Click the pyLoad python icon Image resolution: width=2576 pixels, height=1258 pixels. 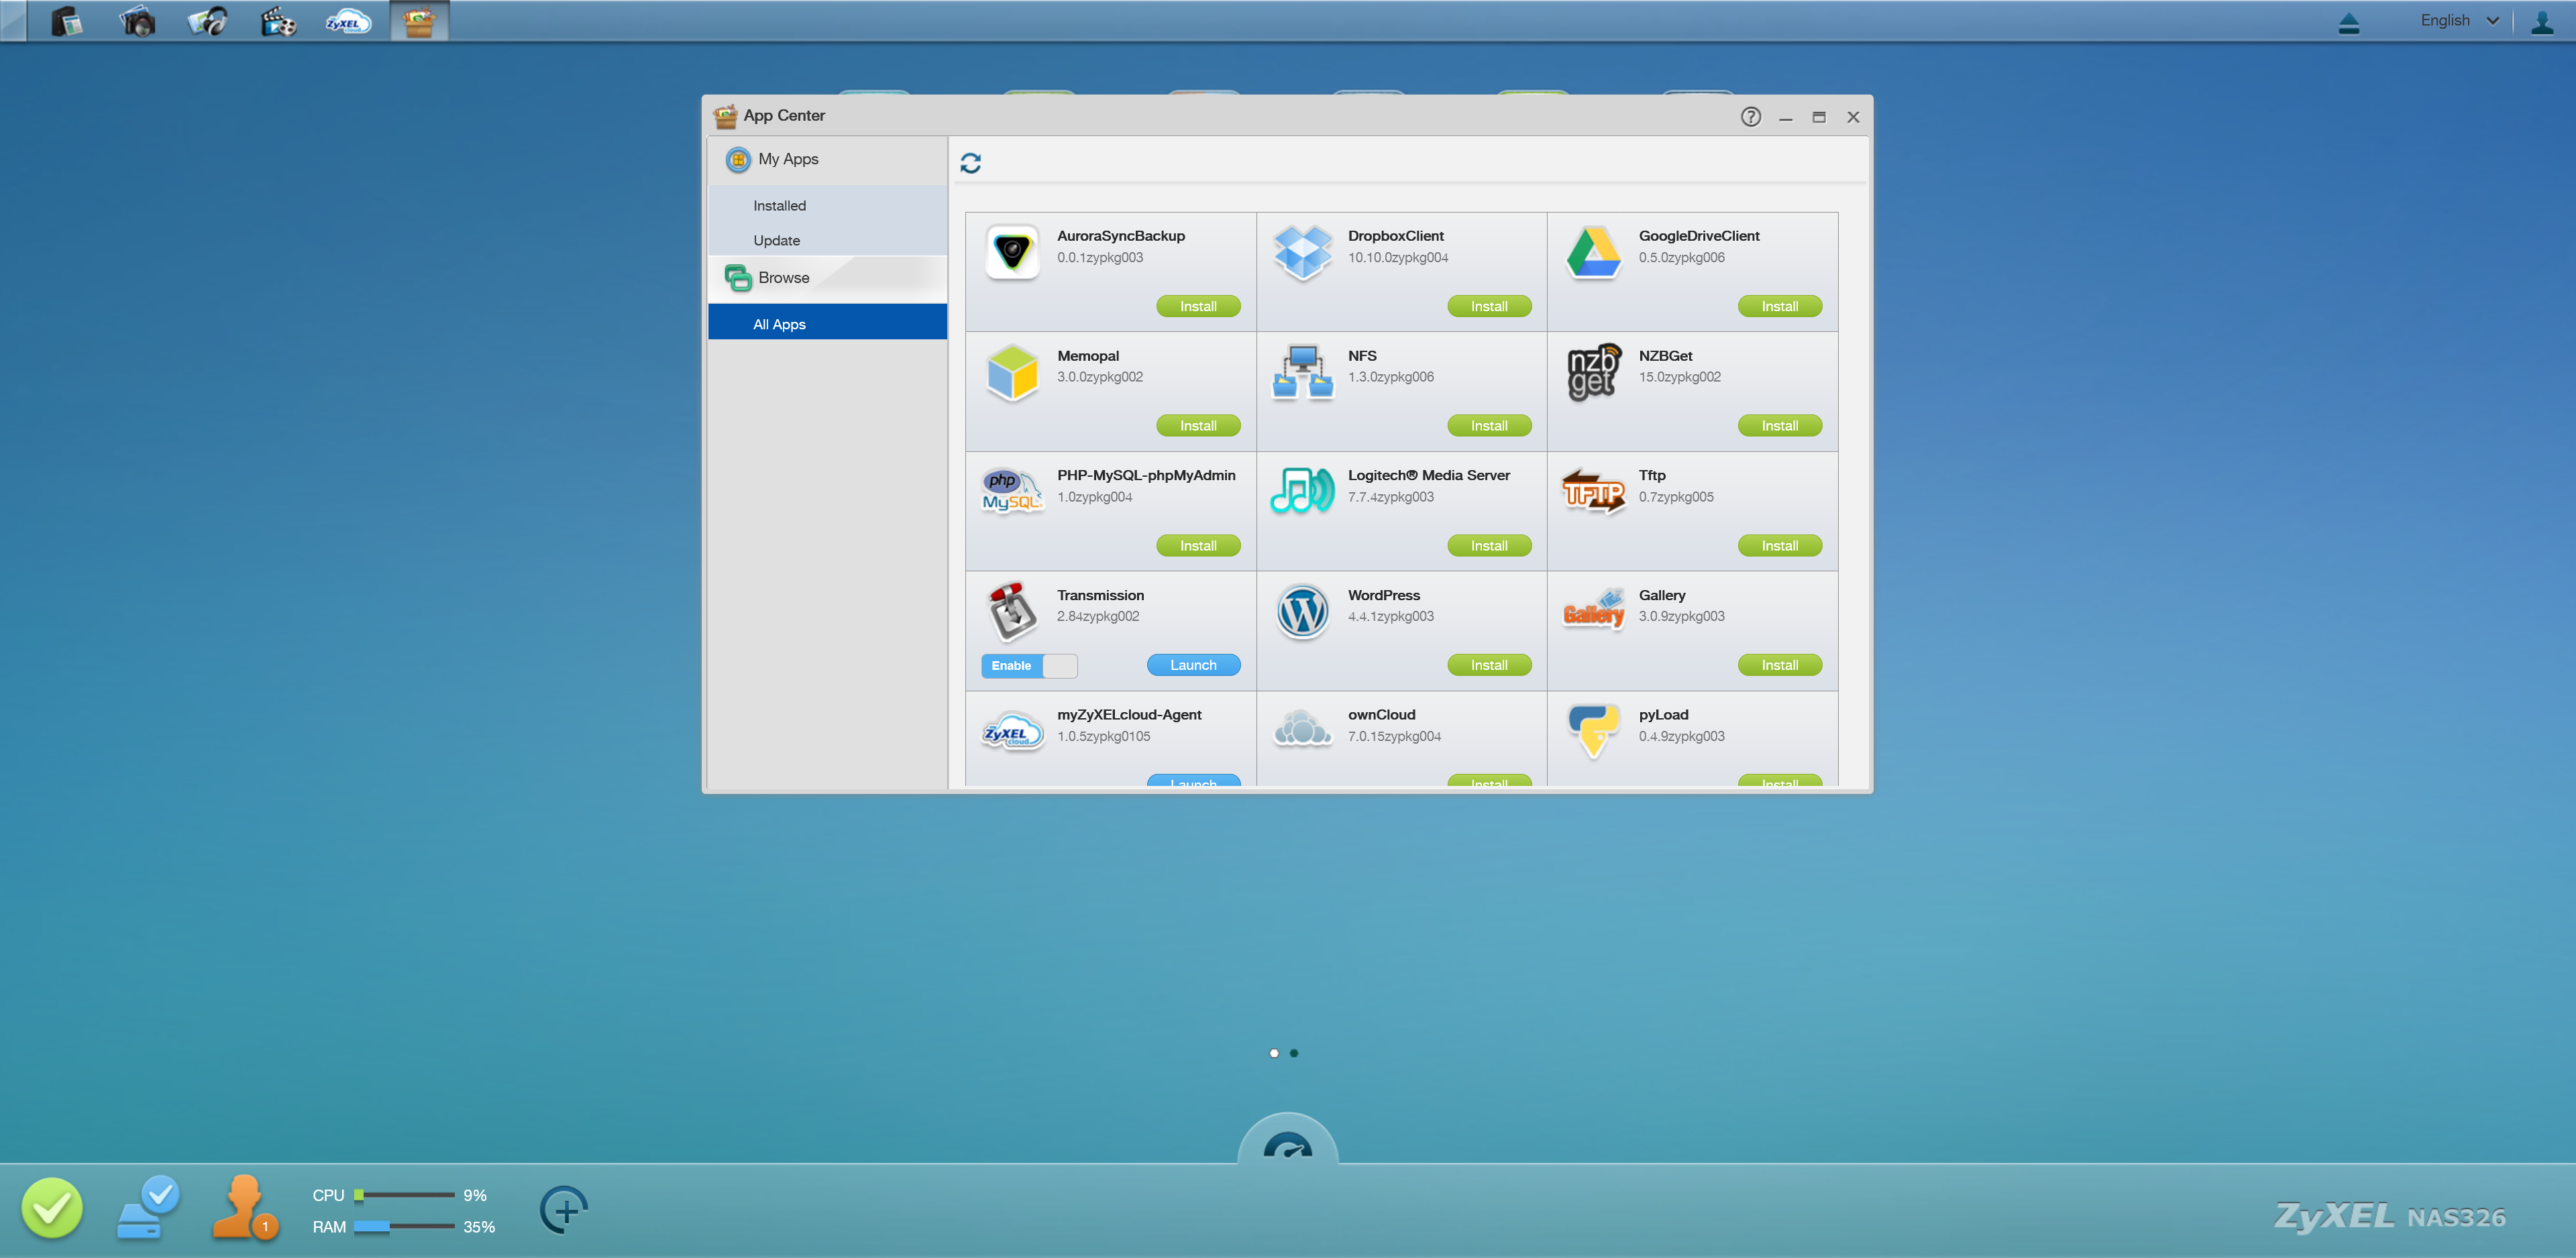coord(1593,731)
